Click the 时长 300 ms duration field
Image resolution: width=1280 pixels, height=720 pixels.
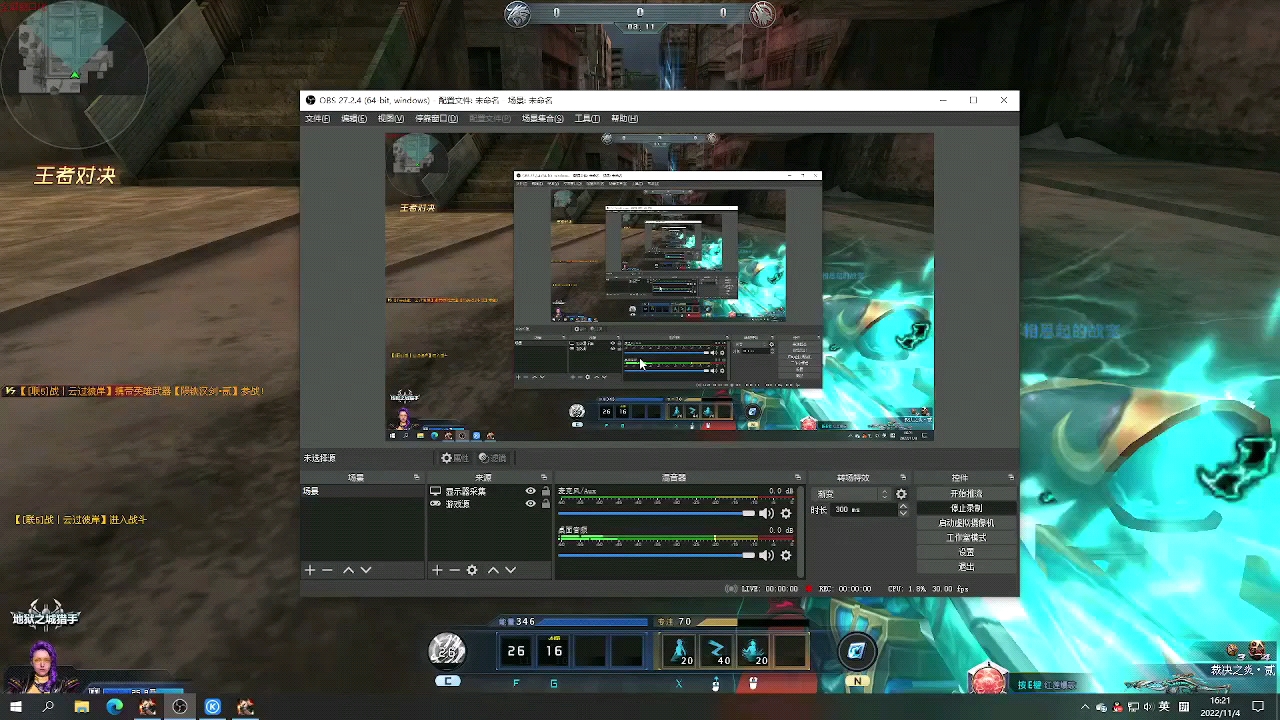pyautogui.click(x=865, y=509)
